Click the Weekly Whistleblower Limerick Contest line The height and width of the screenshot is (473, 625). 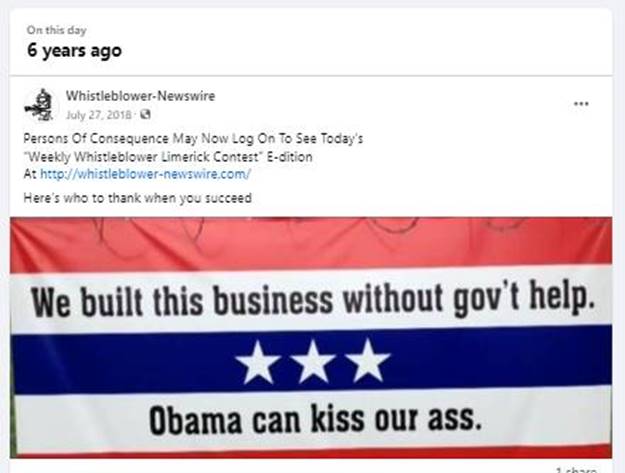click(168, 157)
